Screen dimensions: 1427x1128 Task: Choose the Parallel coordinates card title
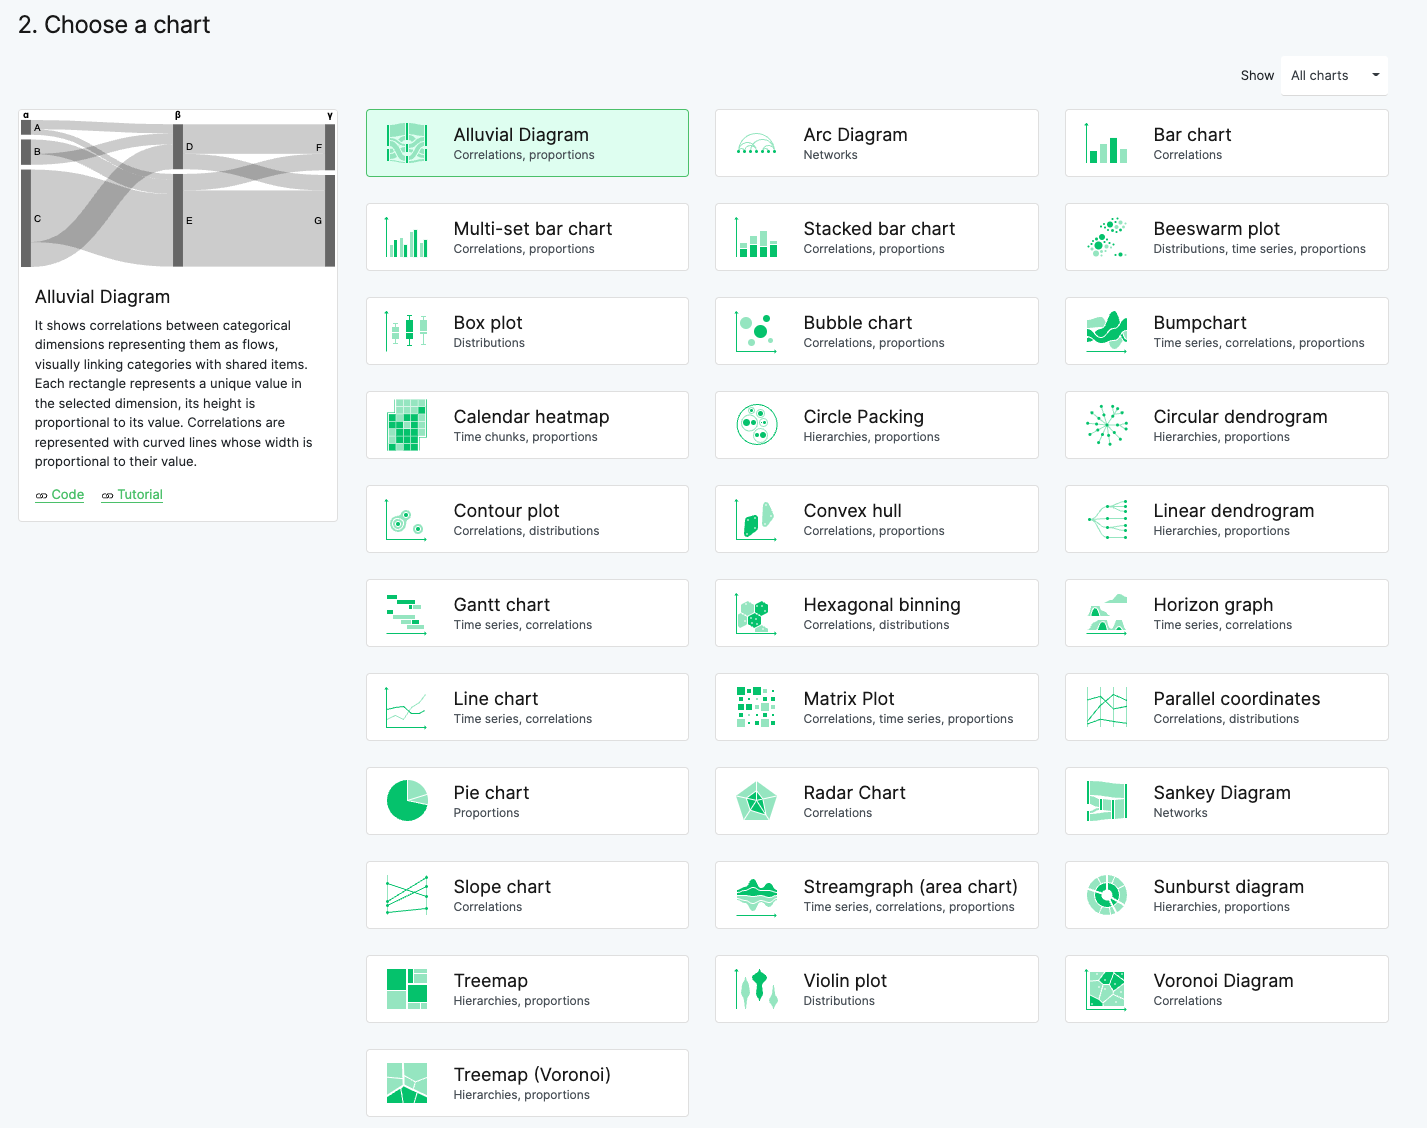point(1236,699)
